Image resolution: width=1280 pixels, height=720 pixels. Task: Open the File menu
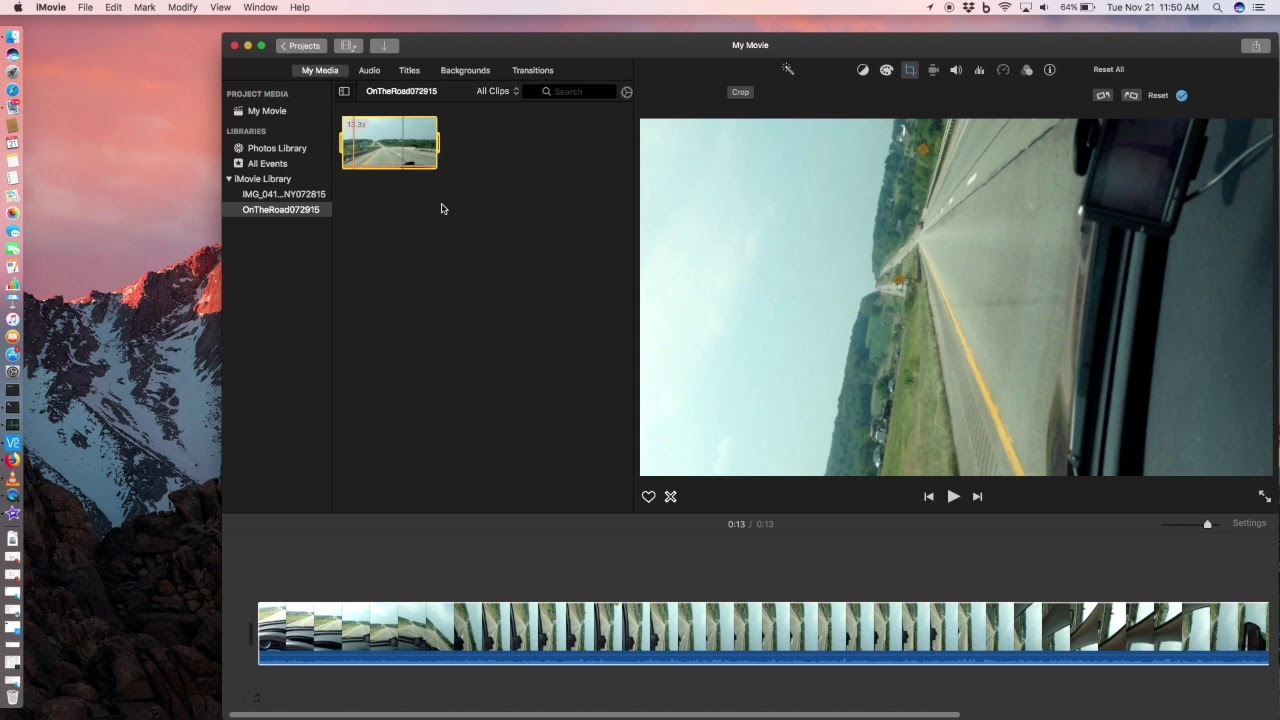click(86, 7)
